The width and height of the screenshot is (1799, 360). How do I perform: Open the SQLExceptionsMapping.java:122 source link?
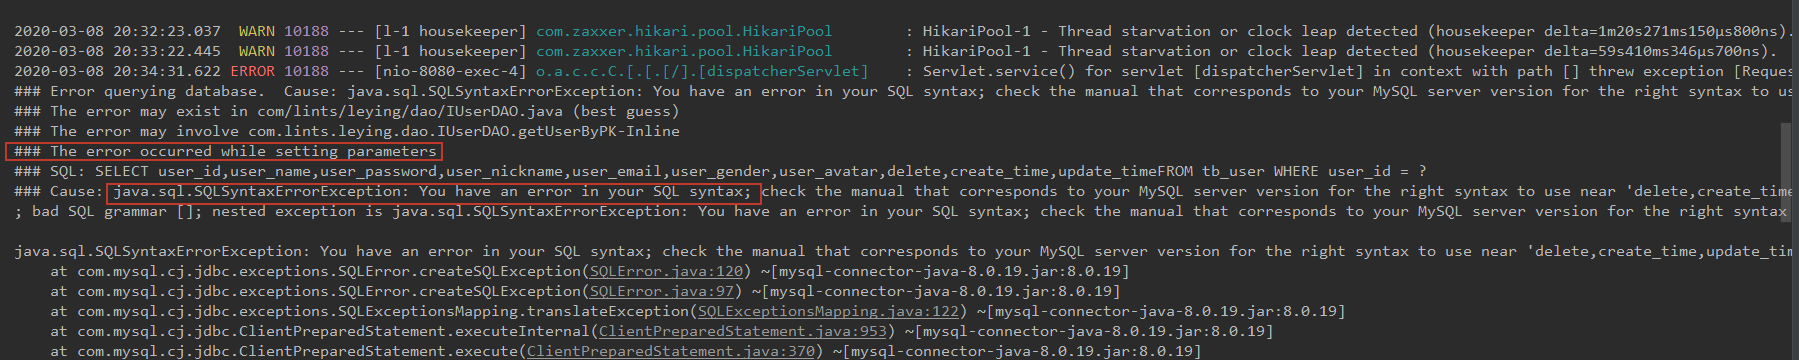click(828, 311)
